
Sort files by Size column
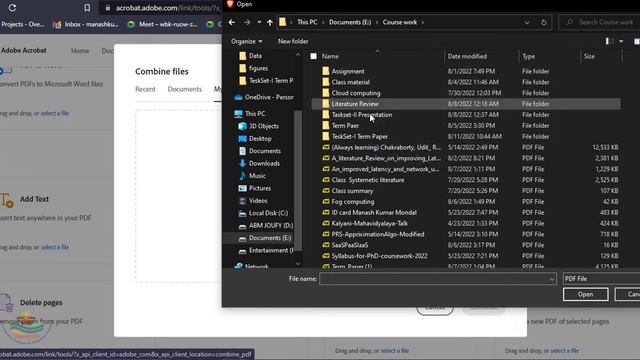tap(589, 56)
